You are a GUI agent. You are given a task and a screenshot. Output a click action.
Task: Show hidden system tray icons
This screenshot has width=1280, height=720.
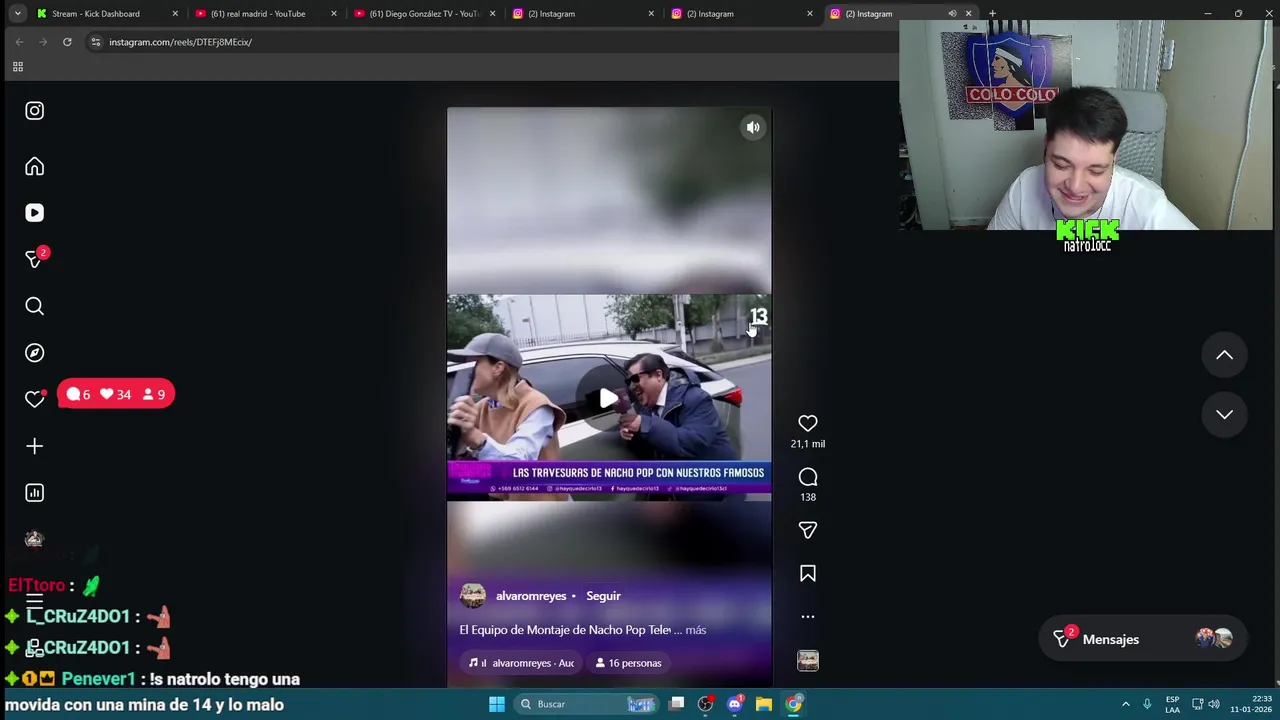tap(1126, 704)
